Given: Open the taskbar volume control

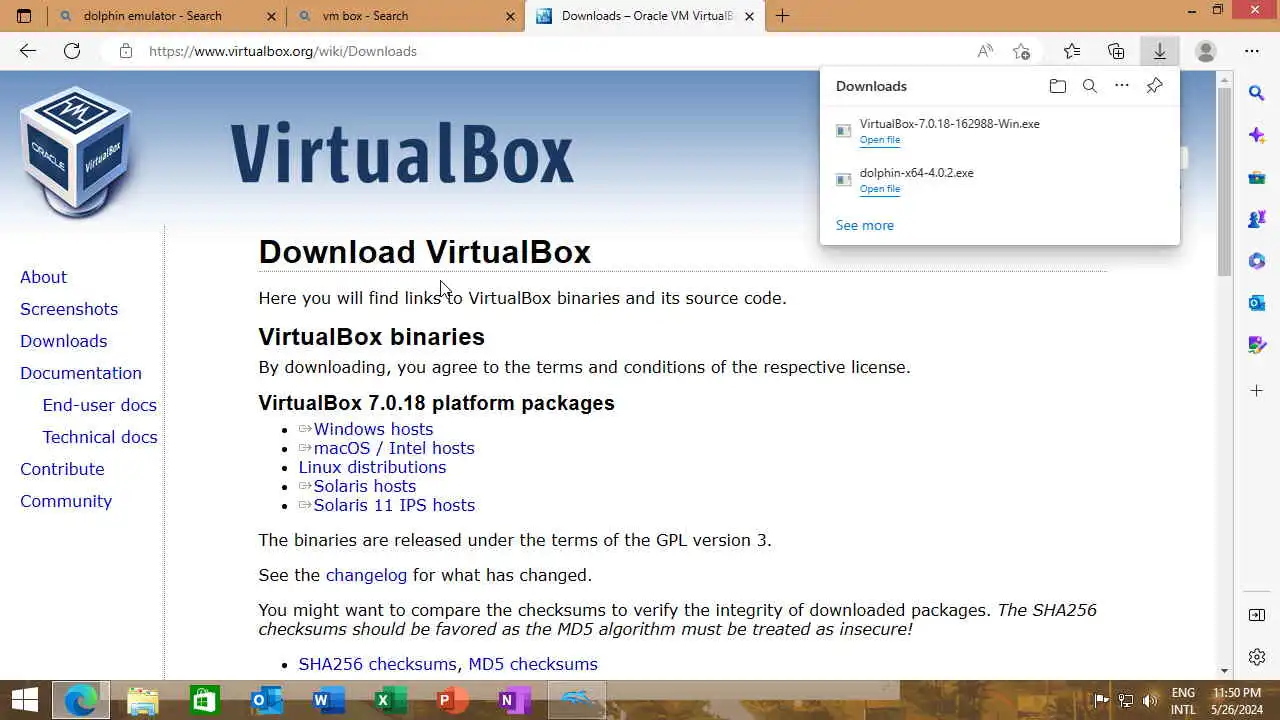Looking at the screenshot, I should click(1150, 700).
